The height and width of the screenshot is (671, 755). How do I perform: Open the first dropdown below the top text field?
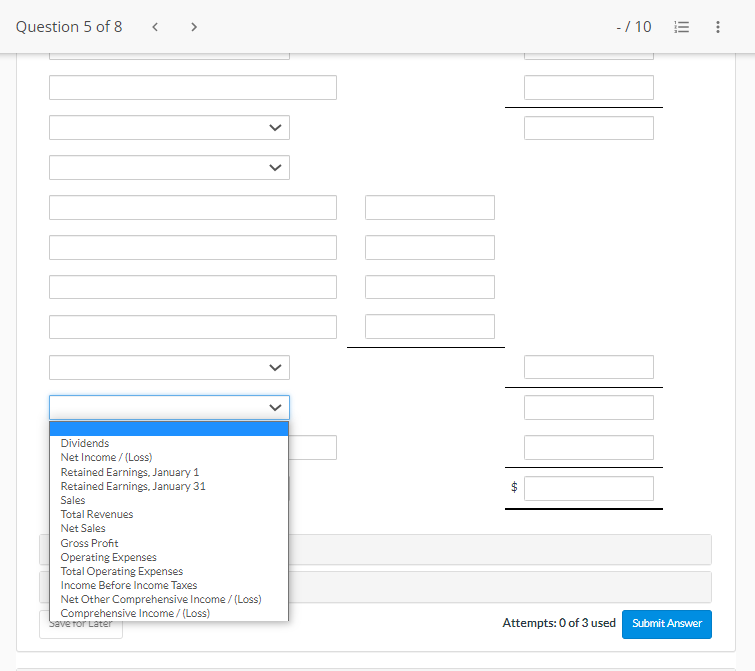[x=169, y=128]
